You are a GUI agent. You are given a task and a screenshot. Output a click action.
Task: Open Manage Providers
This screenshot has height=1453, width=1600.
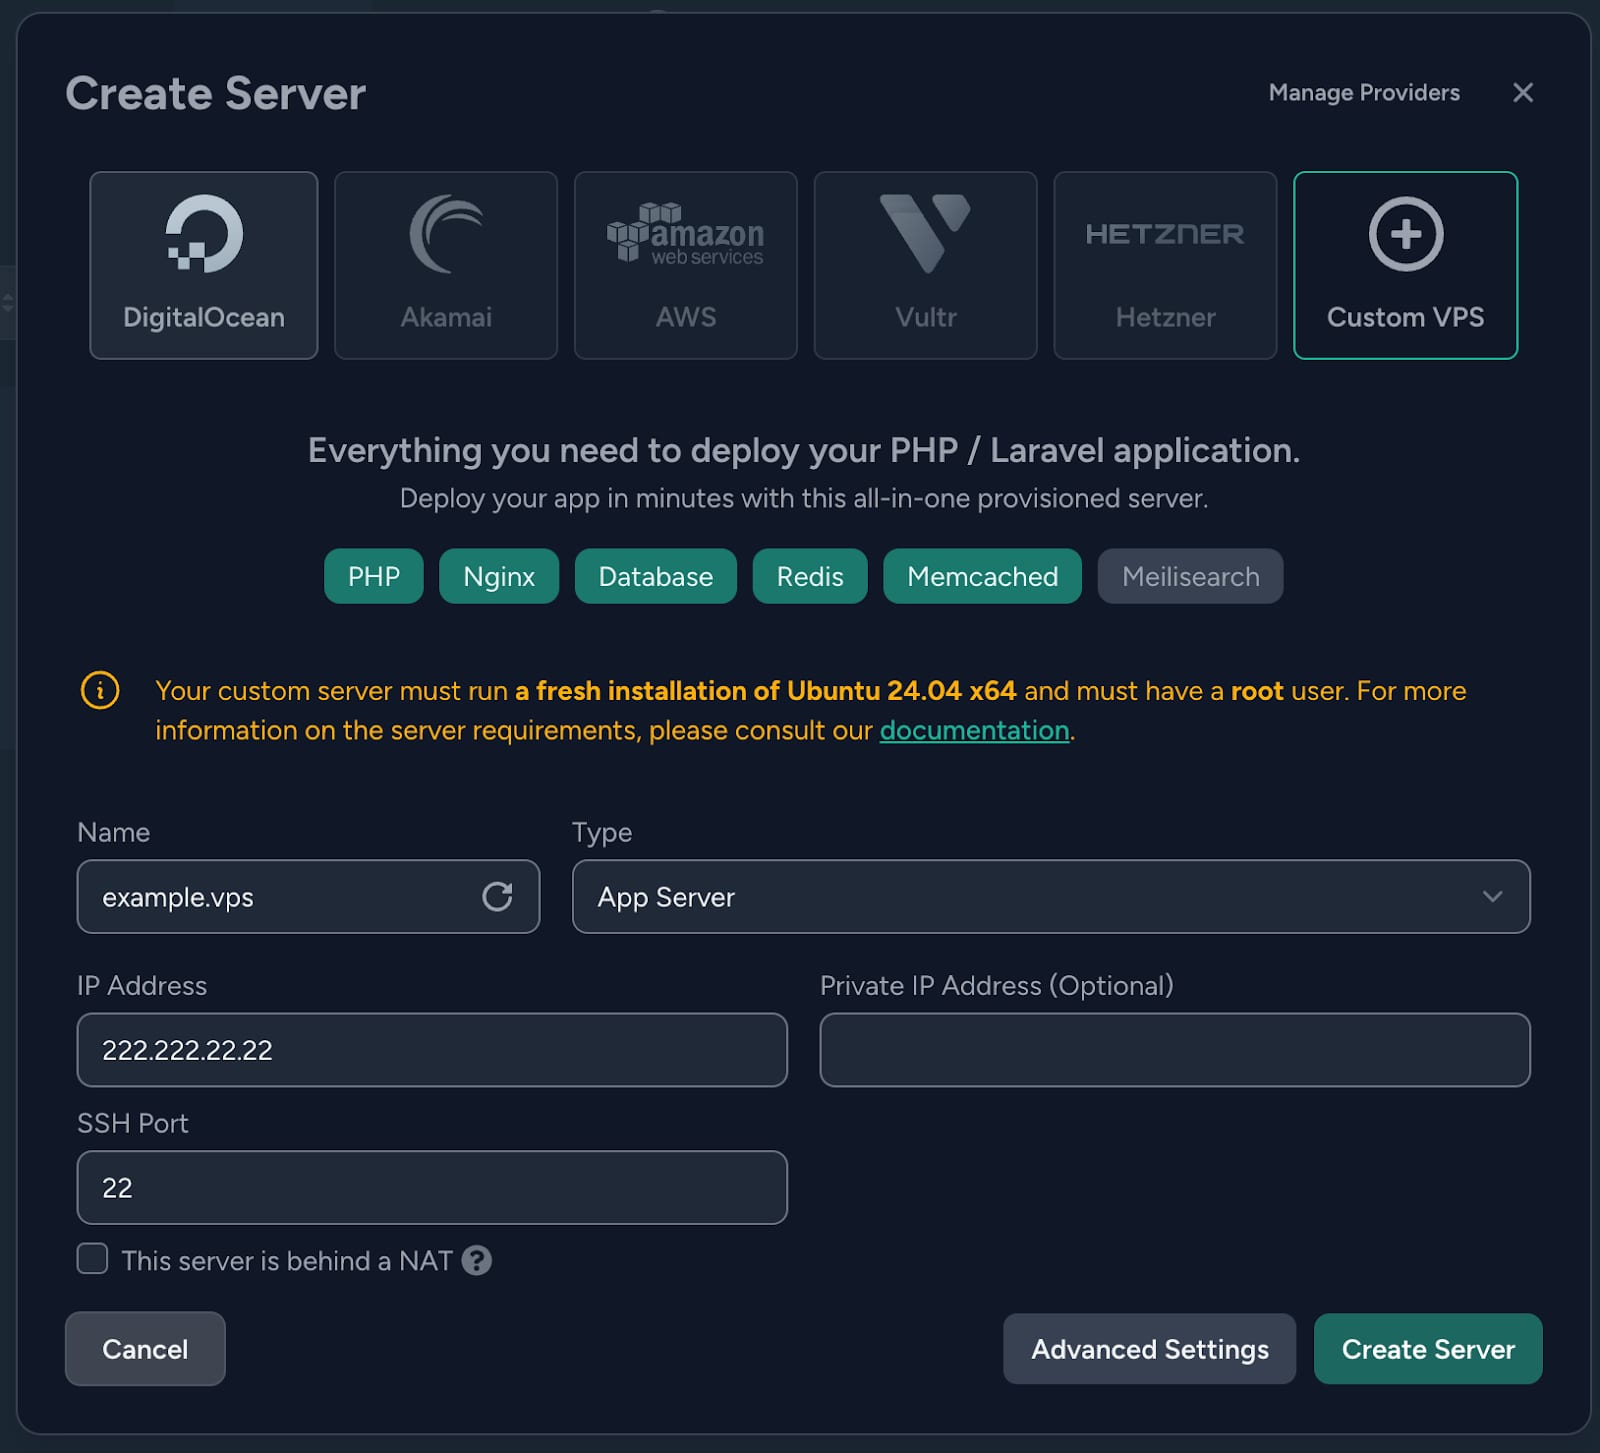[1363, 93]
